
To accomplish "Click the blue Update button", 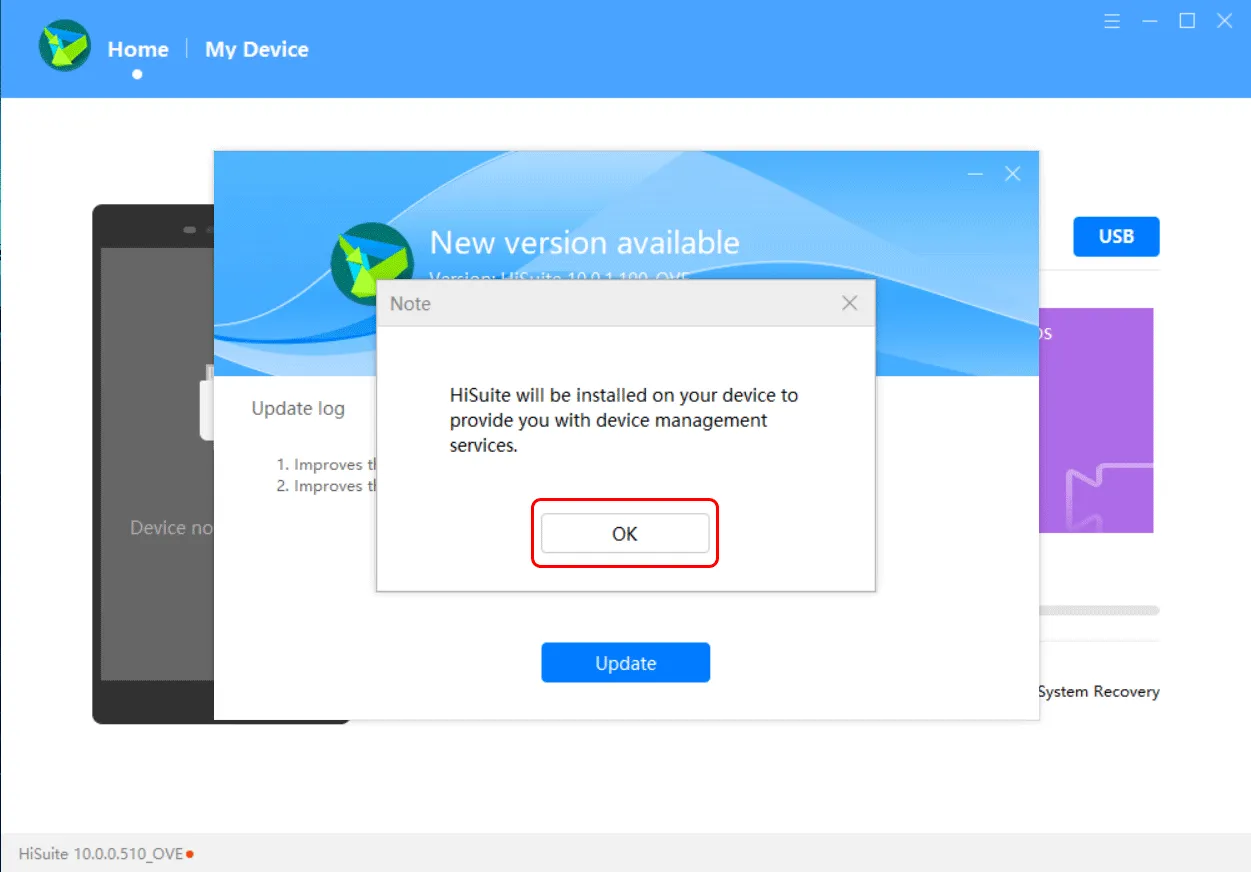I will click(x=625, y=663).
